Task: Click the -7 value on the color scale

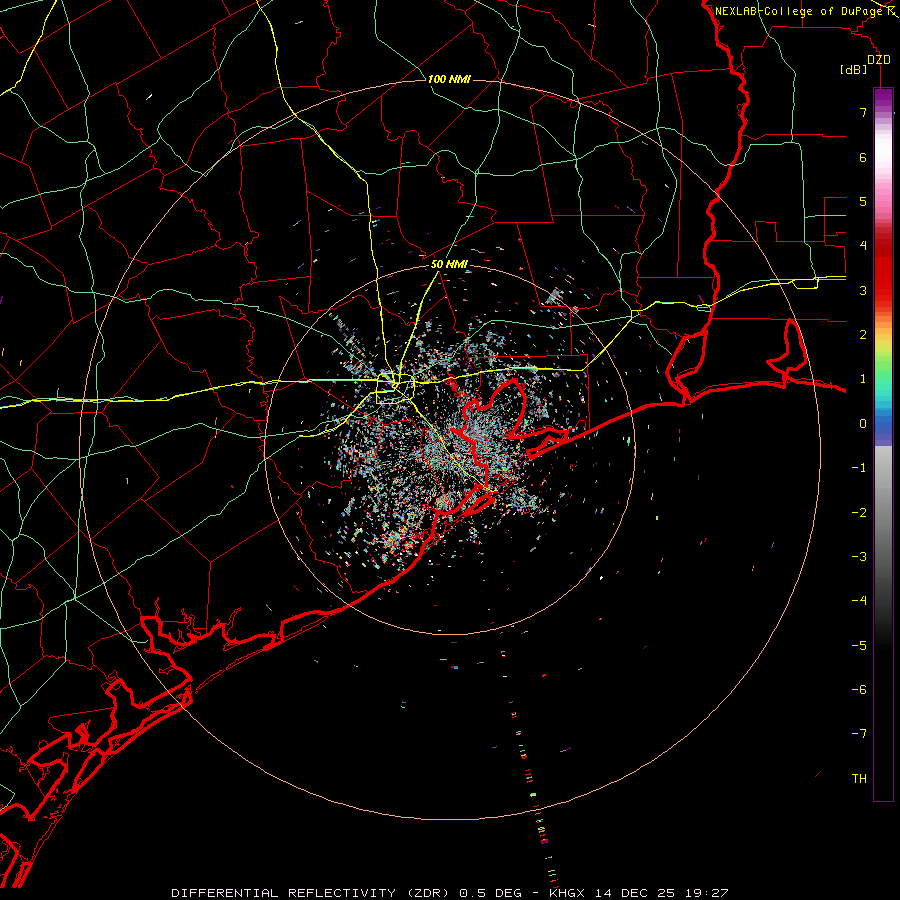Action: tap(859, 734)
